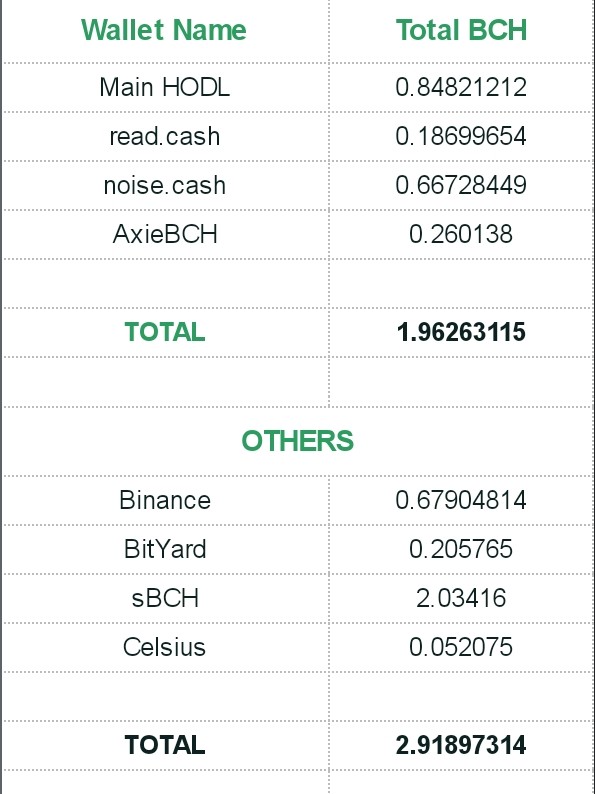The width and height of the screenshot is (595, 794).
Task: Select noise.cash amount 0.66728449
Action: tap(461, 185)
